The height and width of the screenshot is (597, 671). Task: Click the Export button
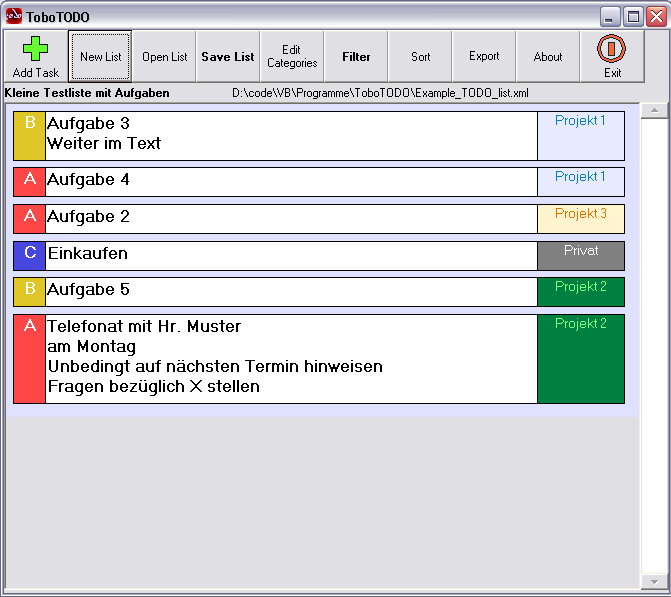click(x=484, y=57)
